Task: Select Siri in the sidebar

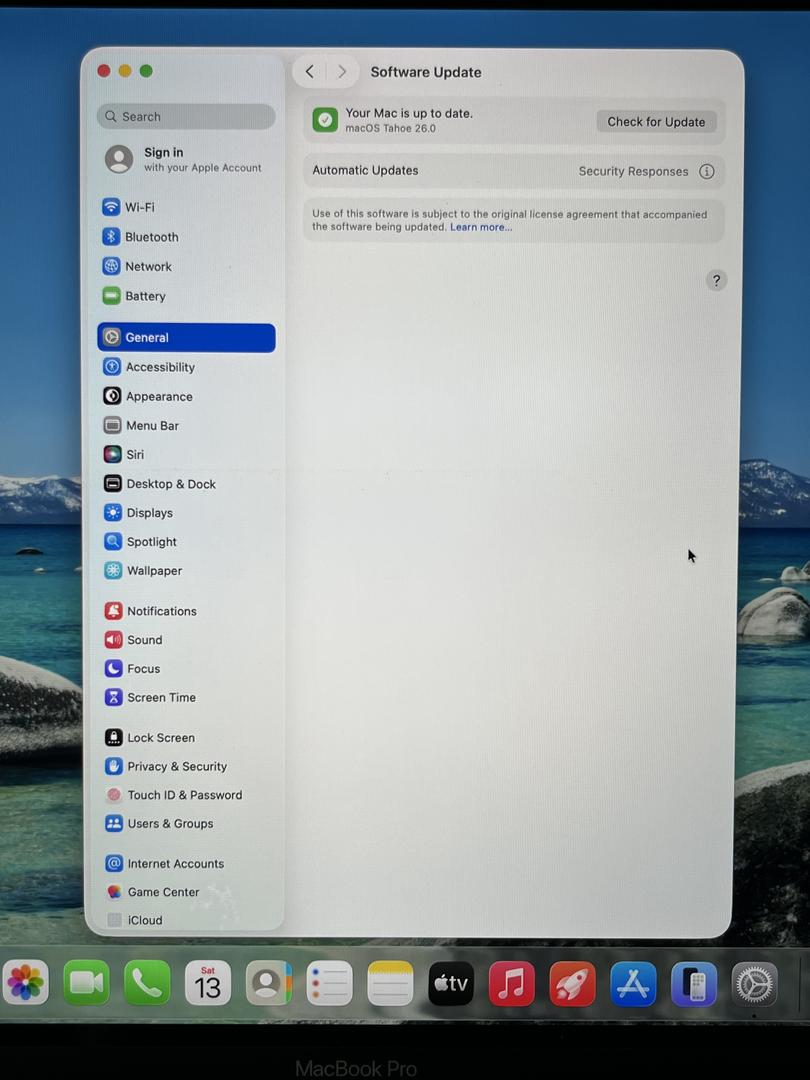Action: [186, 455]
